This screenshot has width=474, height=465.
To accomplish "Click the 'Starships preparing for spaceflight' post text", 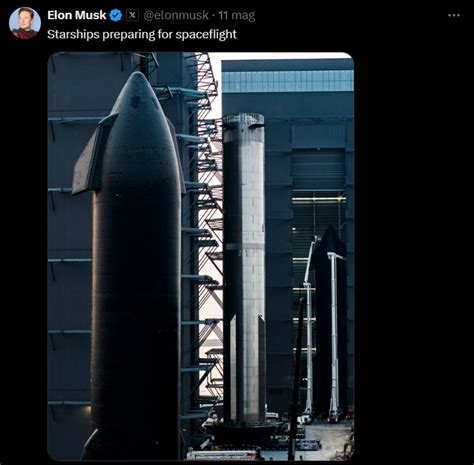I will point(142,34).
